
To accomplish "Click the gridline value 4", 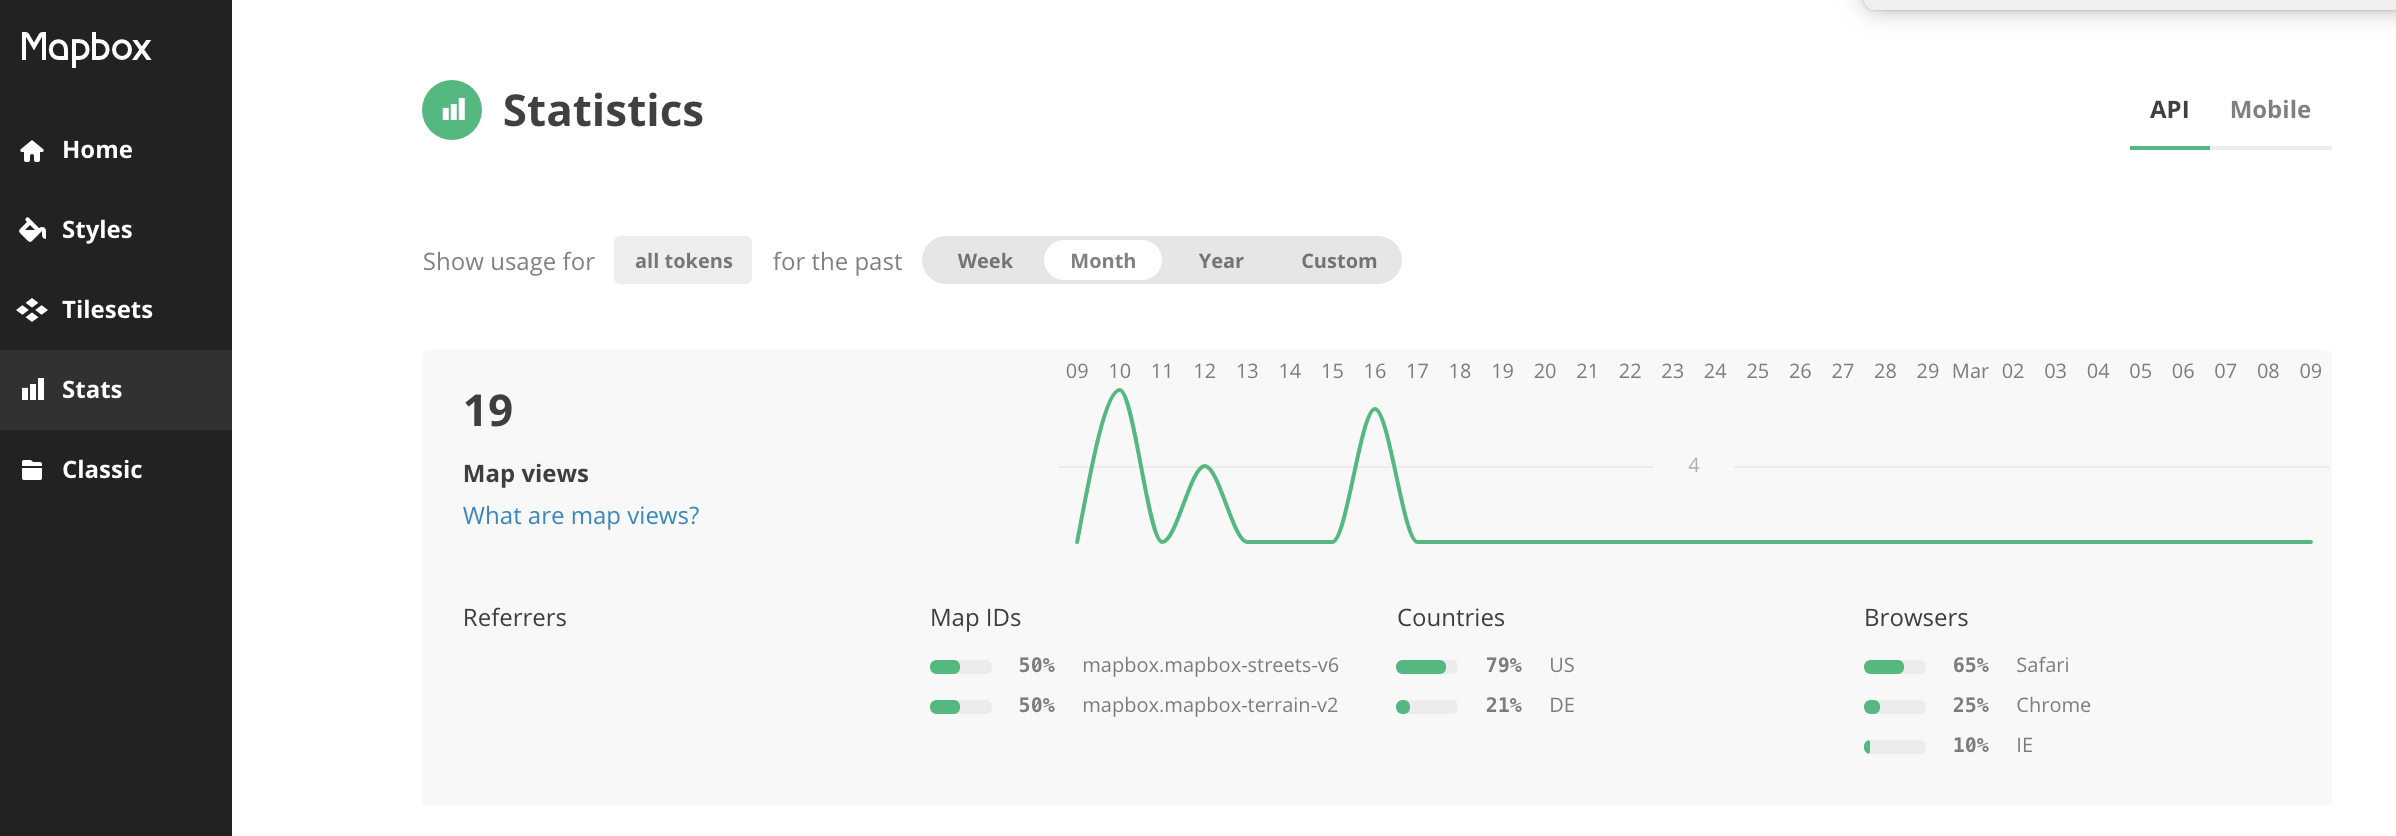I will [x=1694, y=465].
